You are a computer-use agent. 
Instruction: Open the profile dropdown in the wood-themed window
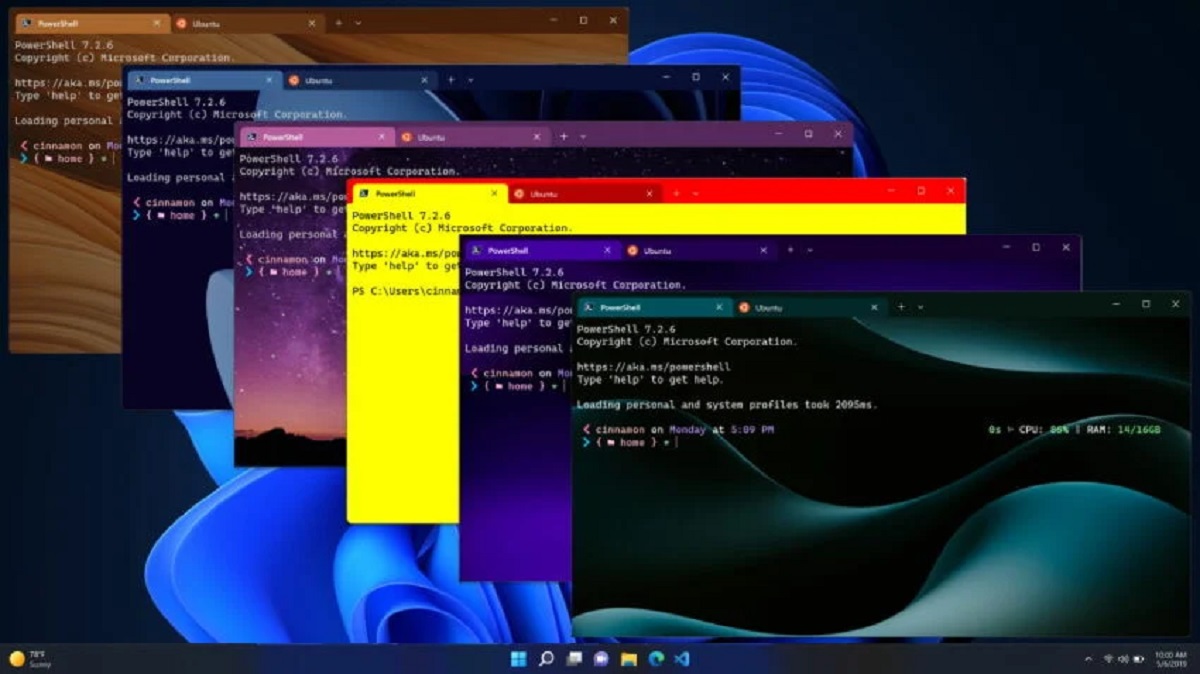tap(358, 22)
